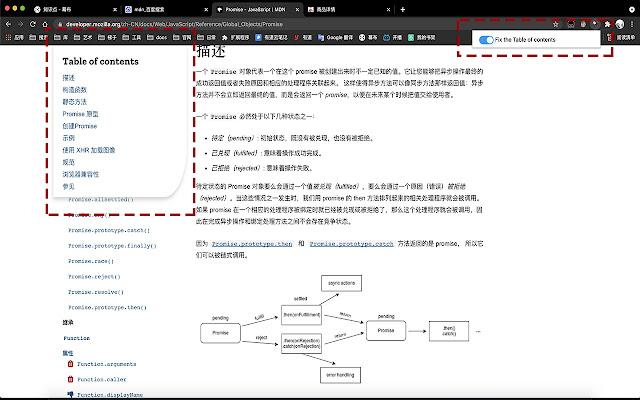
Task: Open Function.caller in the sidebar
Action: [x=102, y=379]
